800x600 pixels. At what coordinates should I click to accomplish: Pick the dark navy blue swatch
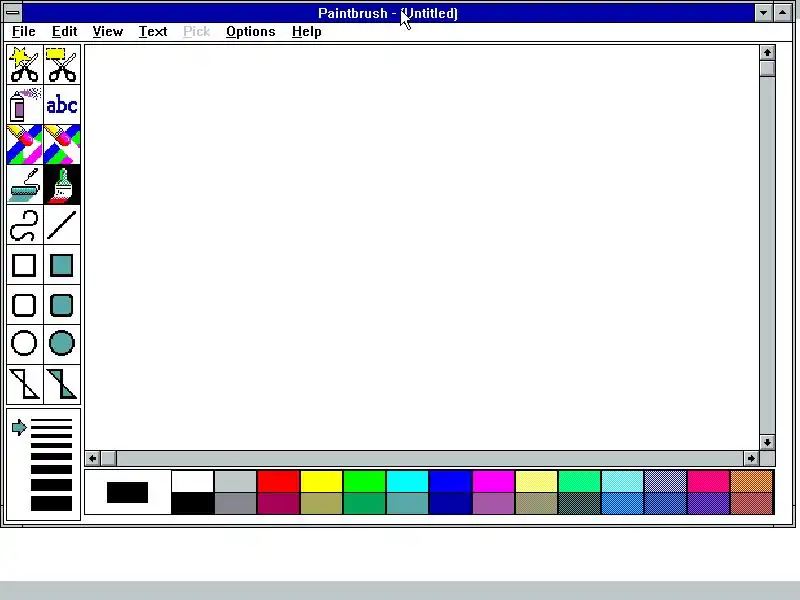450,504
